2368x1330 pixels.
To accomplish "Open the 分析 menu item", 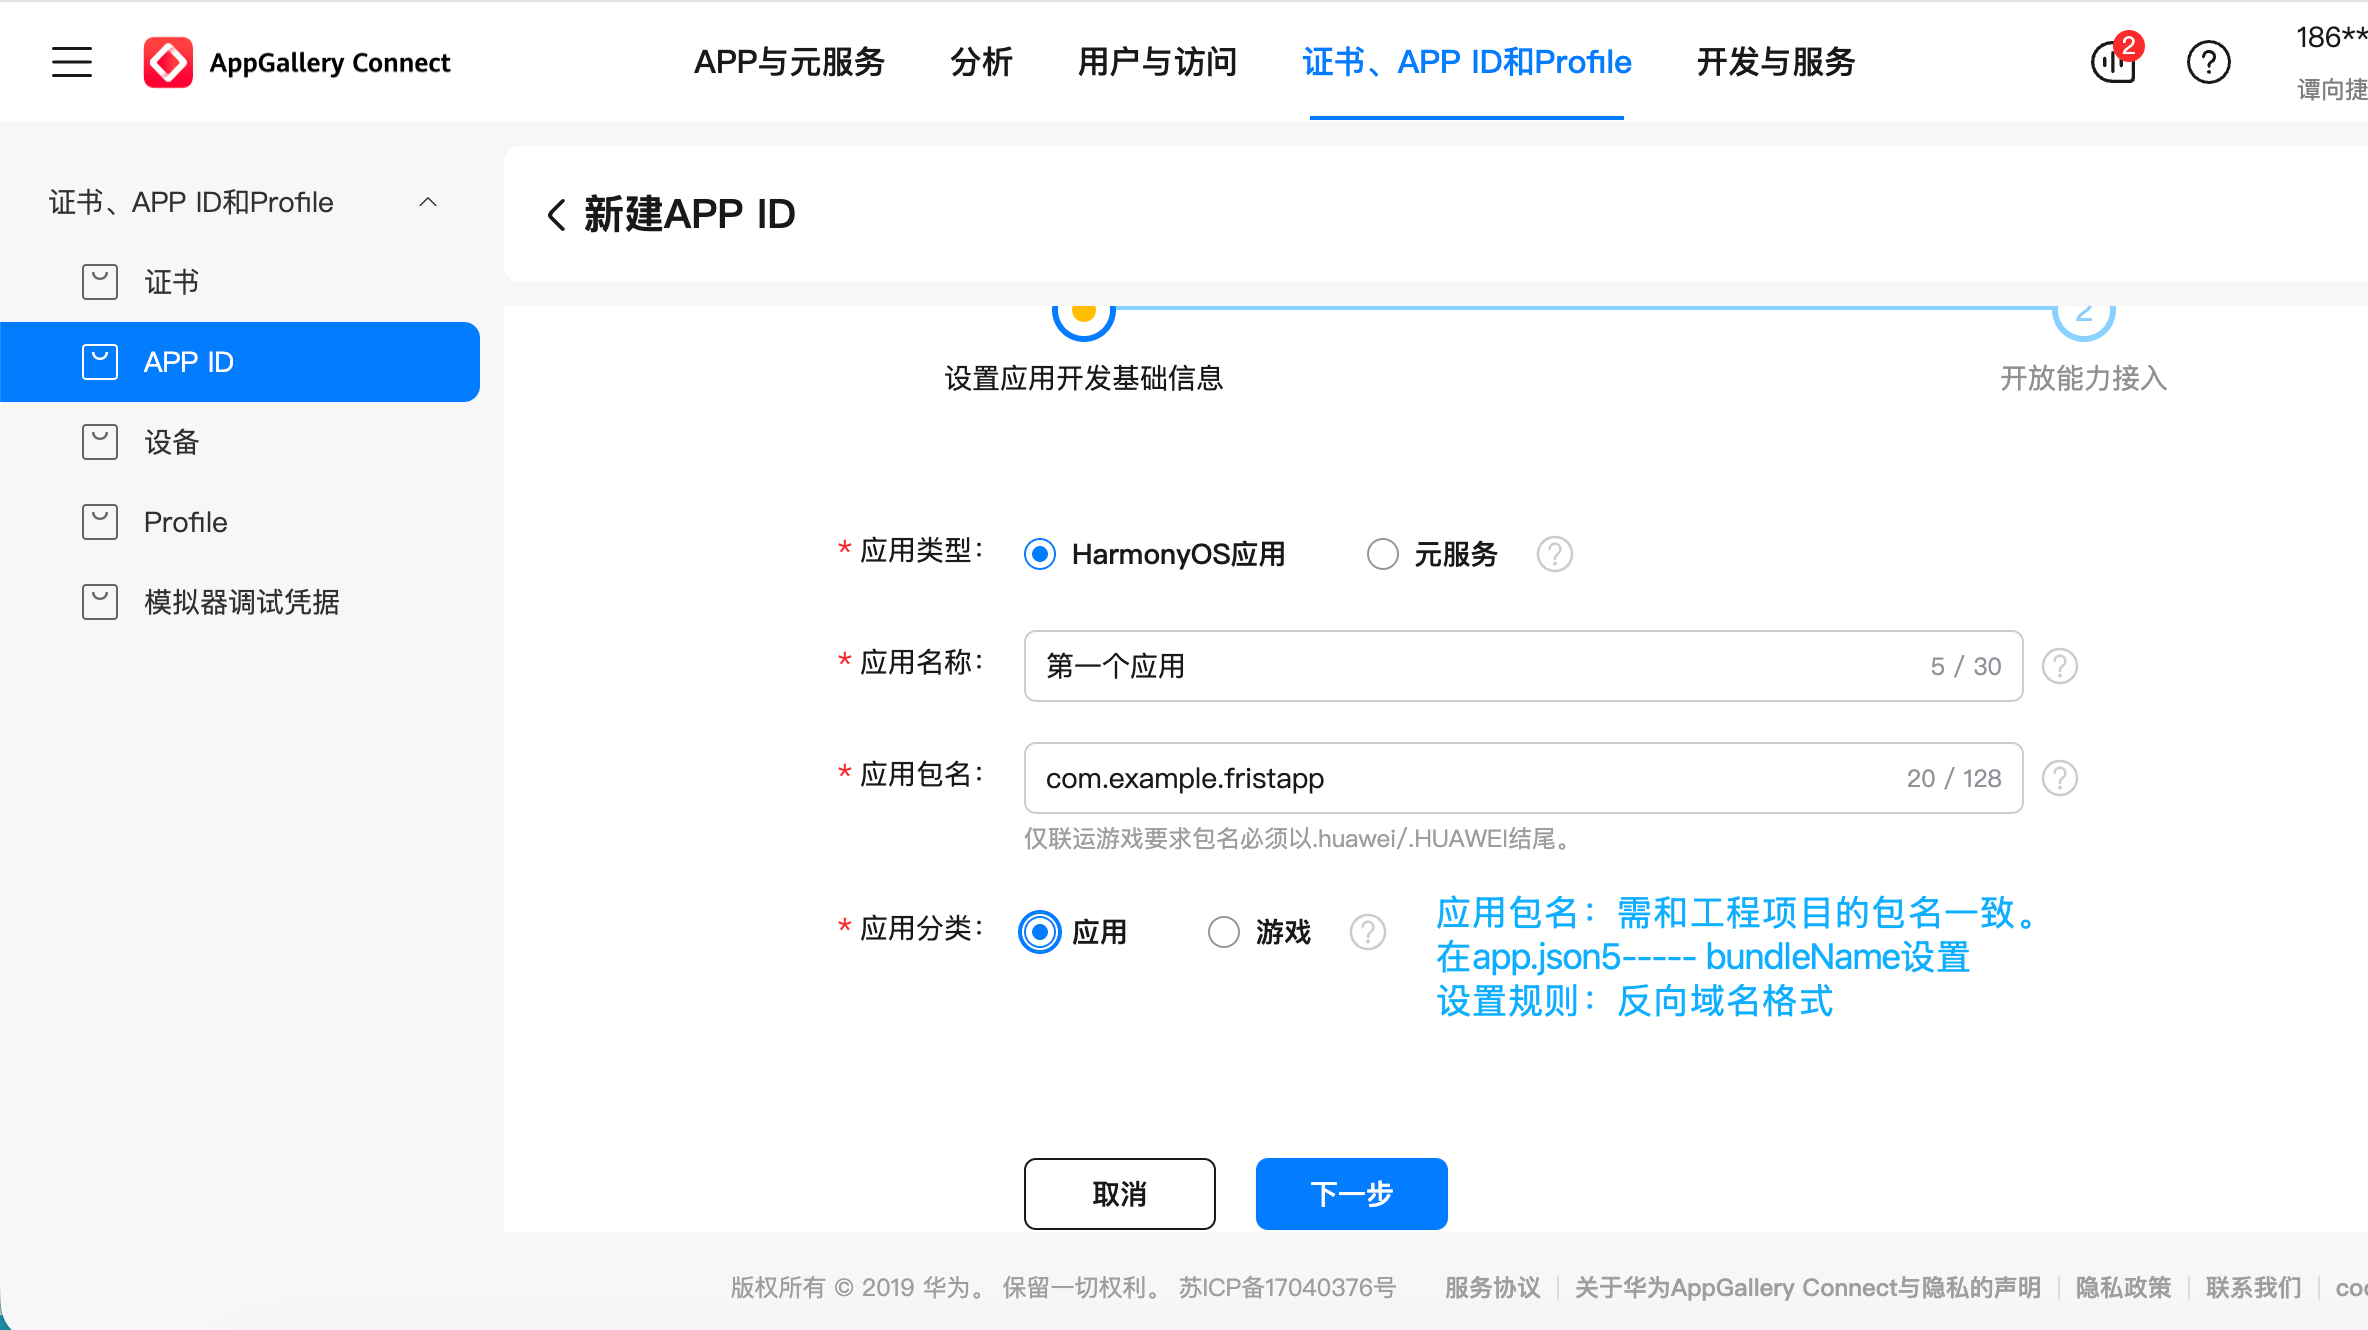I will [981, 61].
